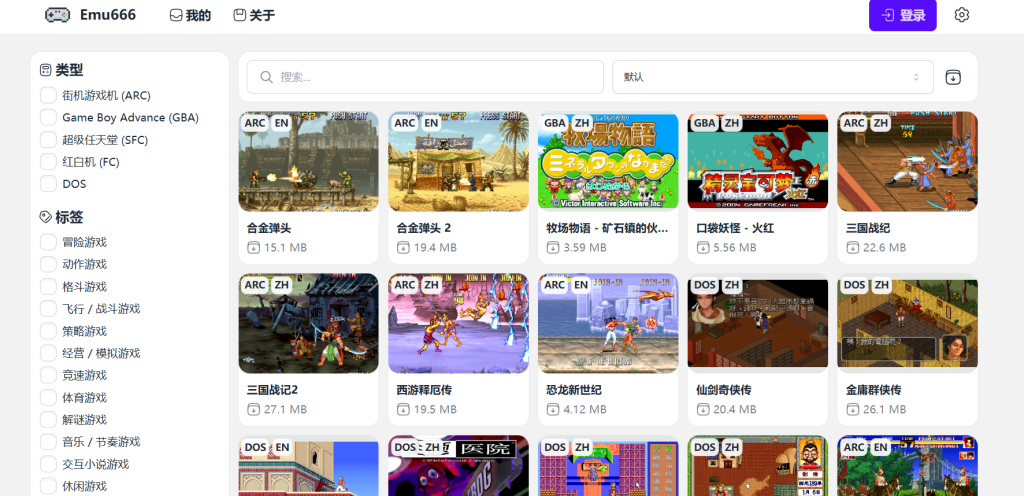Click the download icon next to 19.5 MB
This screenshot has width=1024, height=496.
(402, 410)
